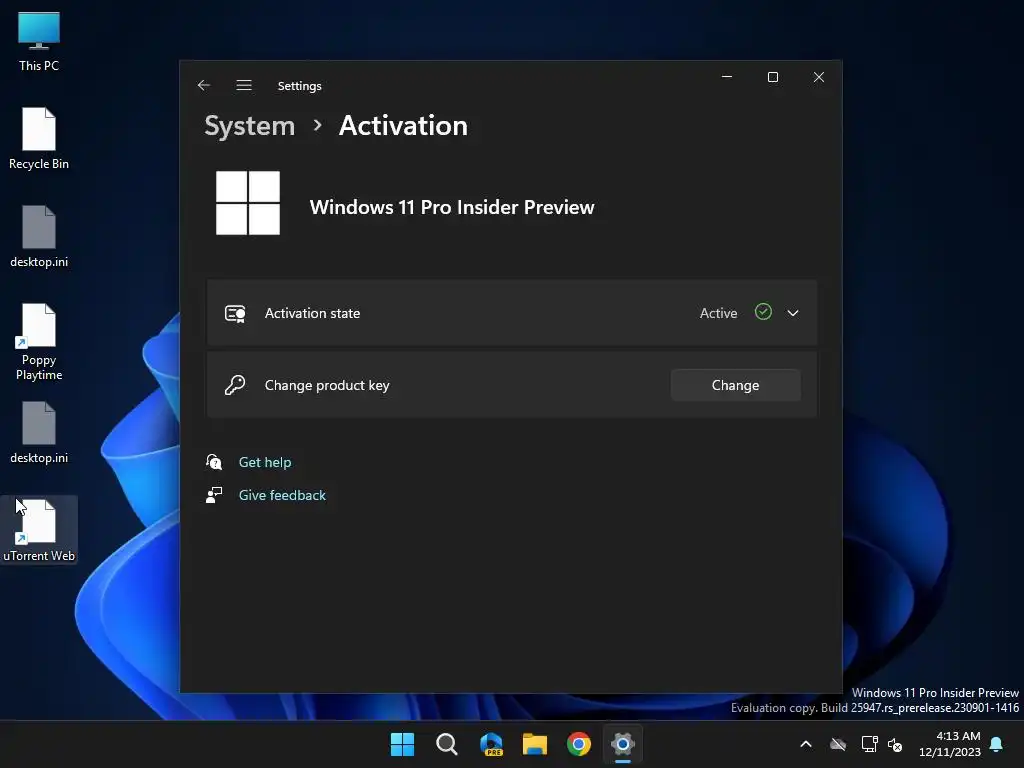This screenshot has width=1024, height=768.
Task: Minimize the Settings window
Action: pyautogui.click(x=727, y=77)
